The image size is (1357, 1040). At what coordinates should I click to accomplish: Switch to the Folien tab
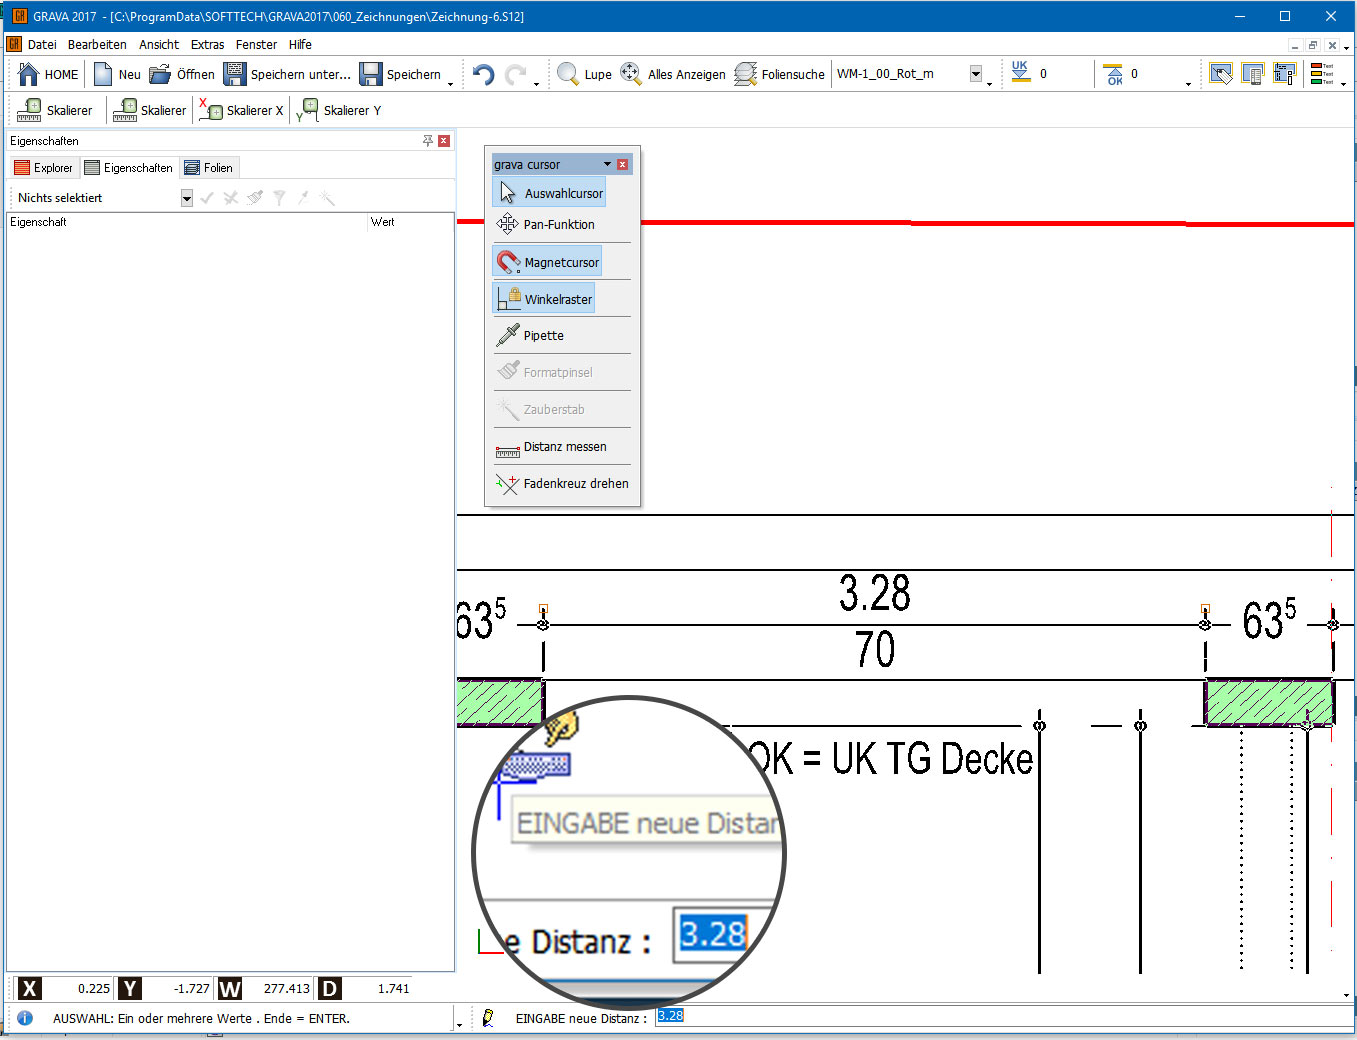click(208, 167)
